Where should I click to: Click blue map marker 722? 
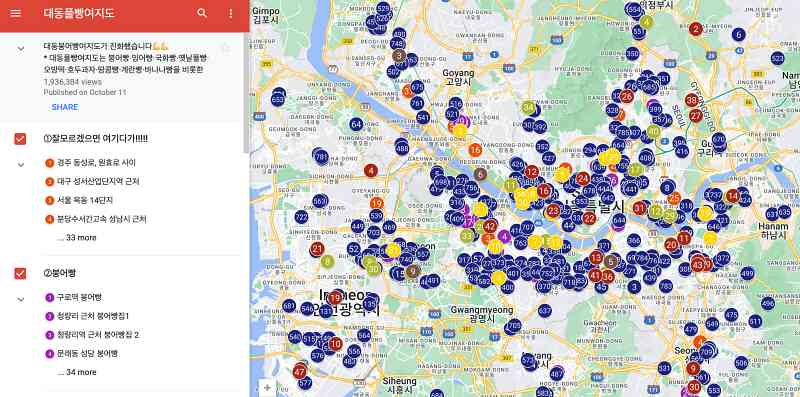coord(302,217)
